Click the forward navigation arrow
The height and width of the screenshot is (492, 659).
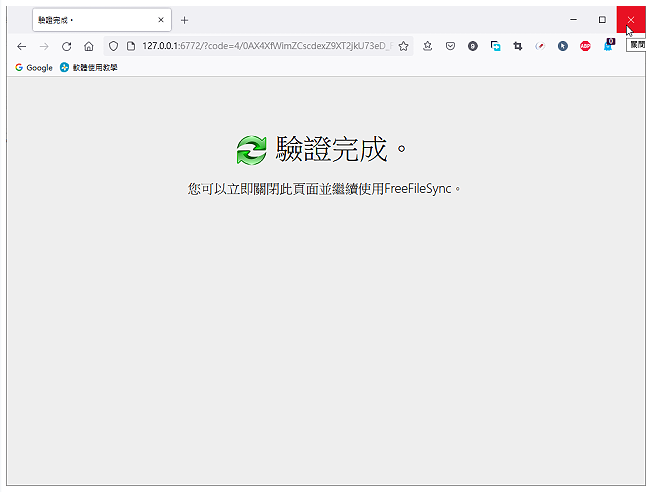[44, 46]
